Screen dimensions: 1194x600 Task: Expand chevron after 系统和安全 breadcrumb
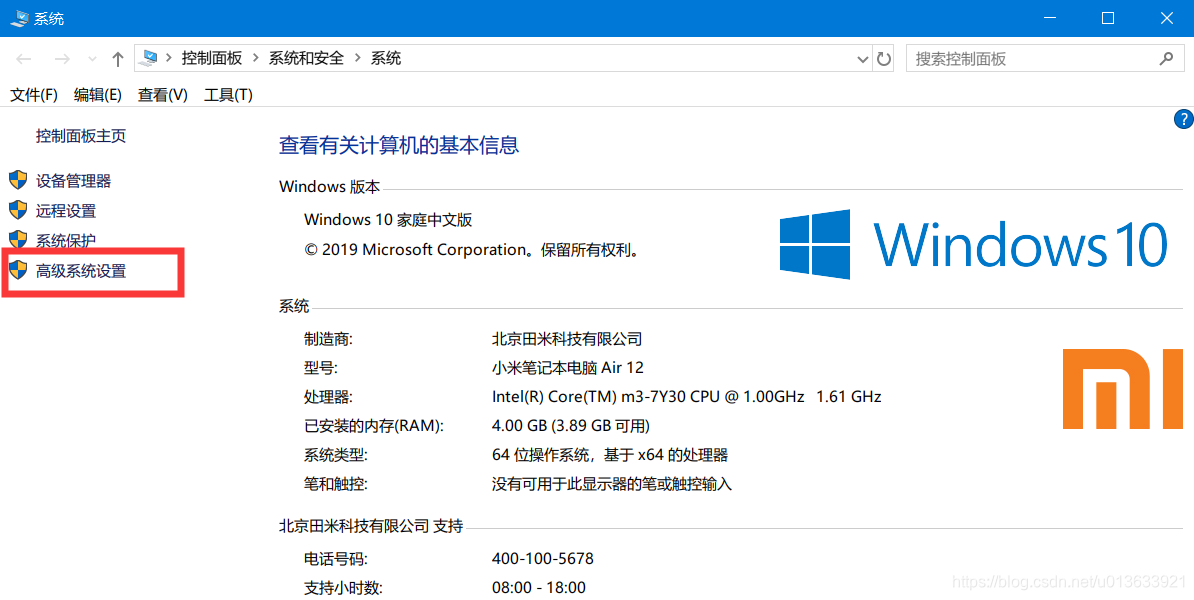(358, 59)
